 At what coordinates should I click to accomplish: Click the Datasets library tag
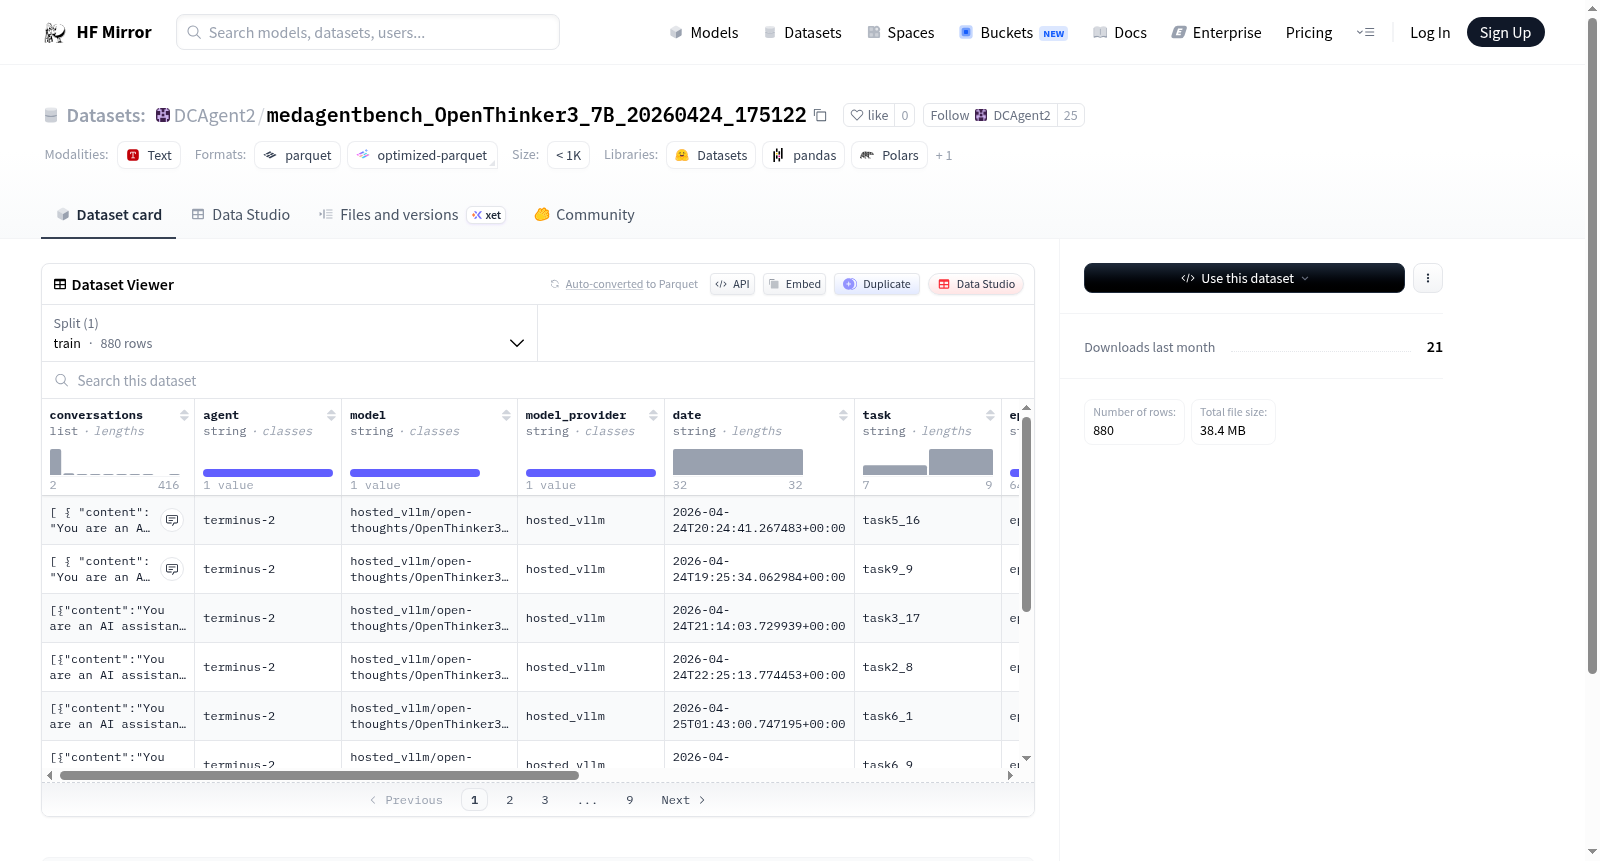coord(711,155)
